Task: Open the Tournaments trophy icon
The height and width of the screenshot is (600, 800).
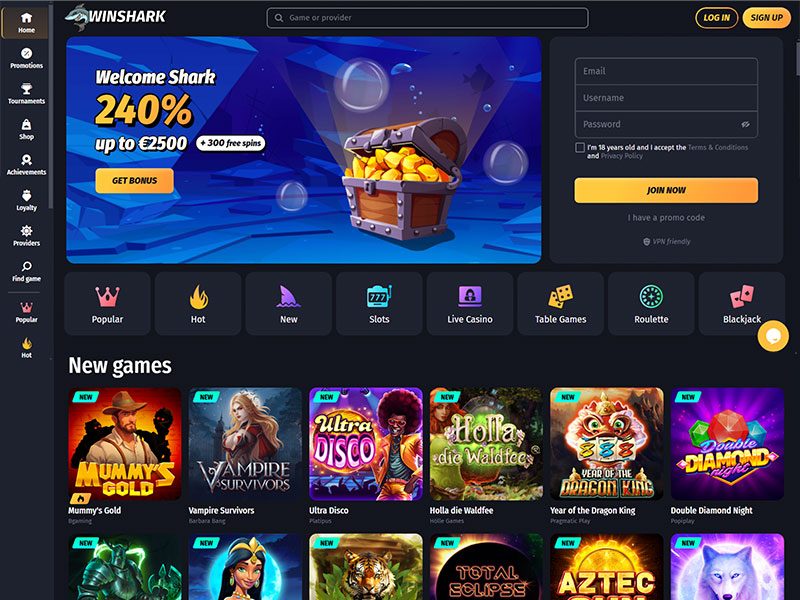Action: [x=27, y=89]
